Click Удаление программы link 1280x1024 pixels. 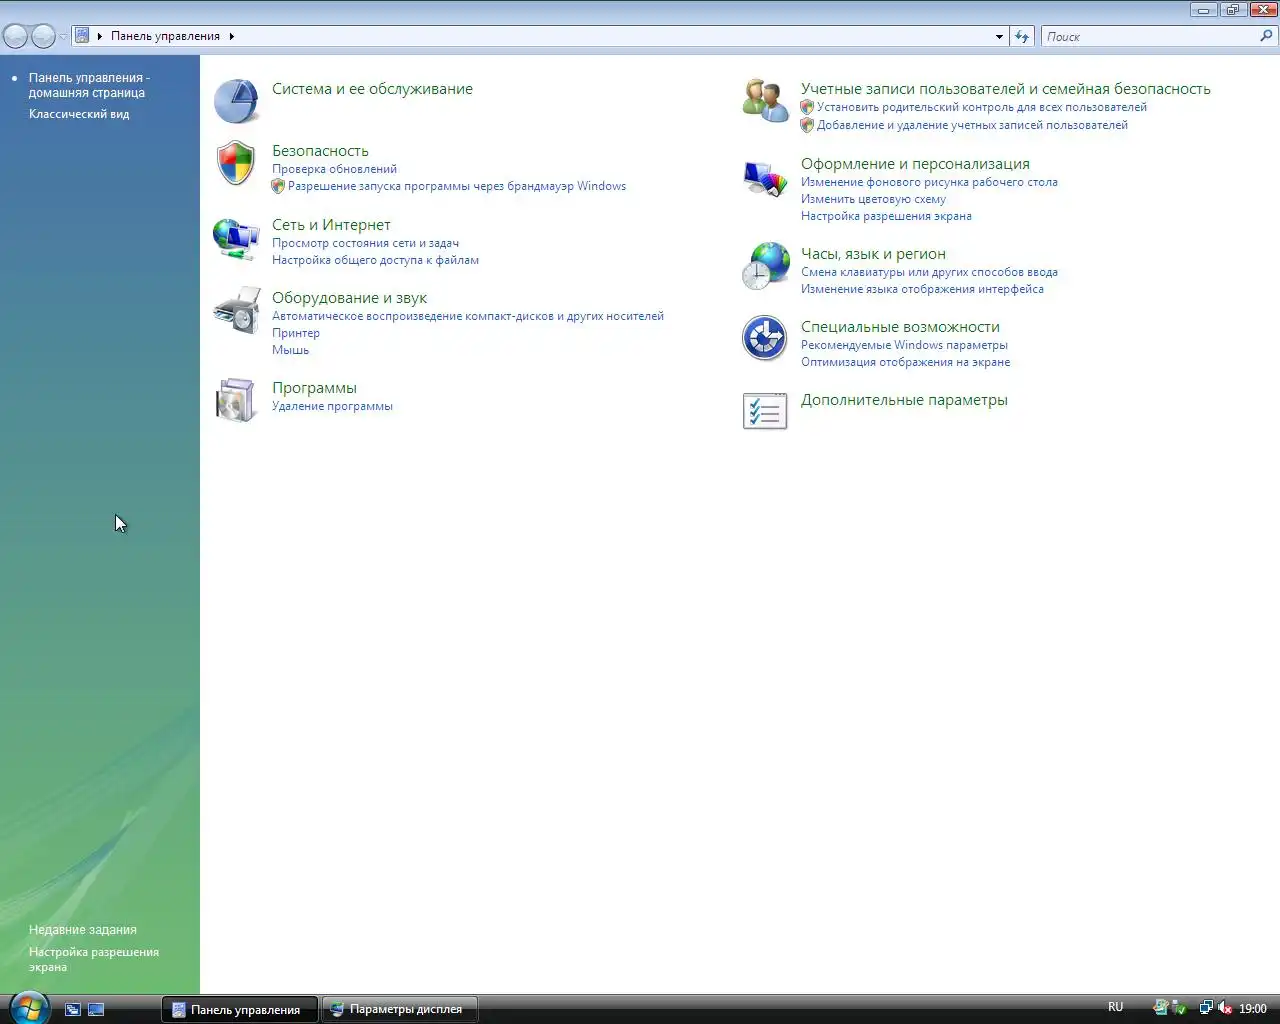click(x=332, y=406)
